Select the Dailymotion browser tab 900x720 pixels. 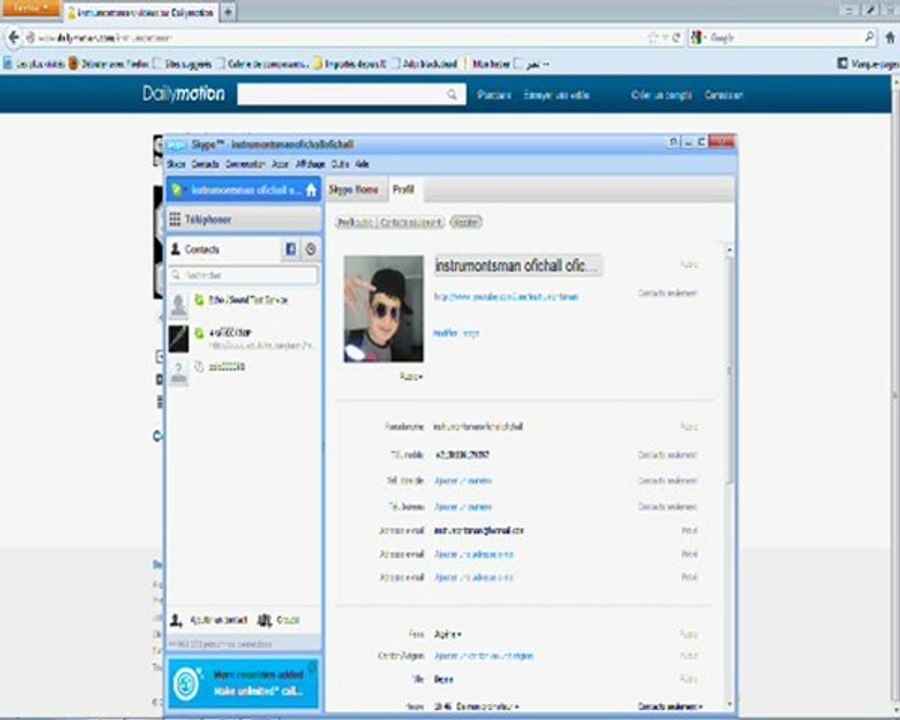pyautogui.click(x=141, y=12)
